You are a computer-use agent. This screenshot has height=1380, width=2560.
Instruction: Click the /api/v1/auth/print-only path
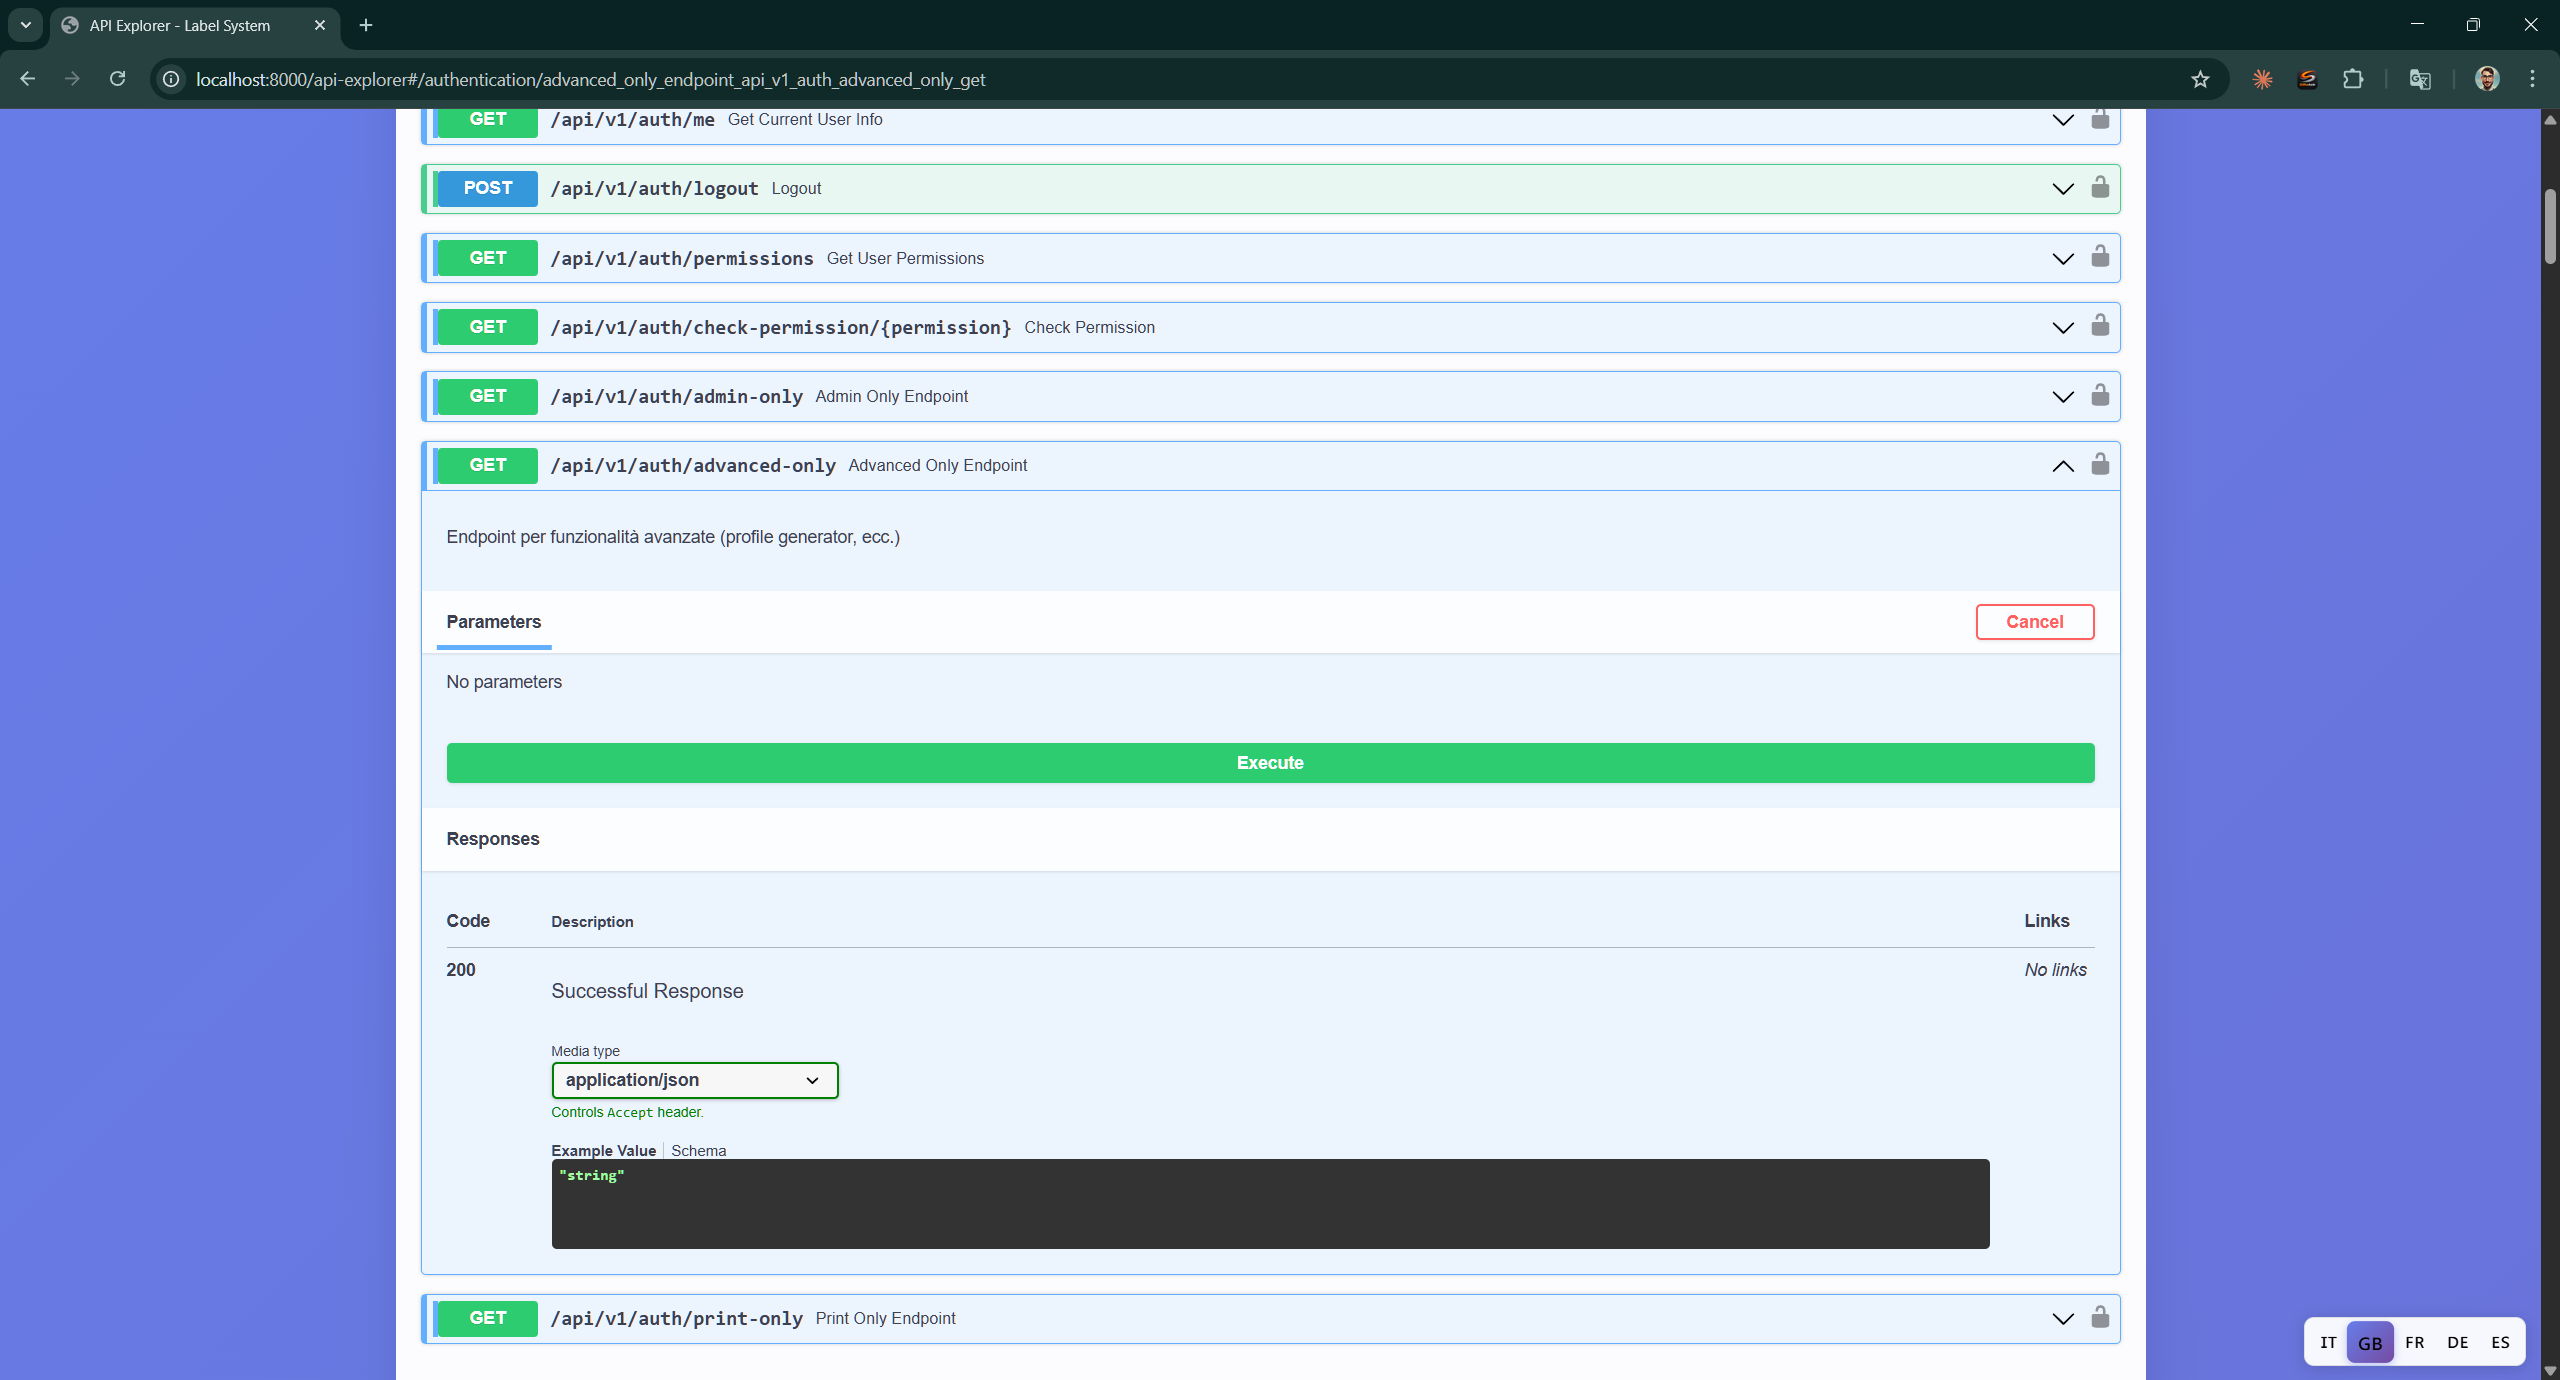pos(676,1319)
